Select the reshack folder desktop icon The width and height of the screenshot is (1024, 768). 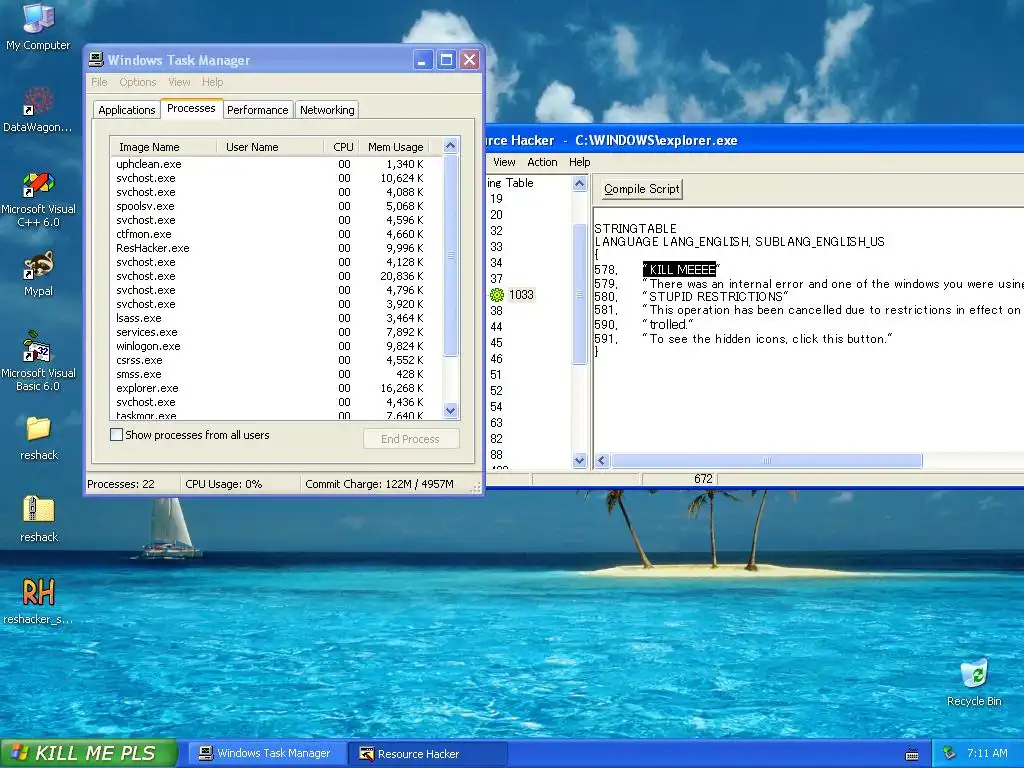click(x=39, y=438)
